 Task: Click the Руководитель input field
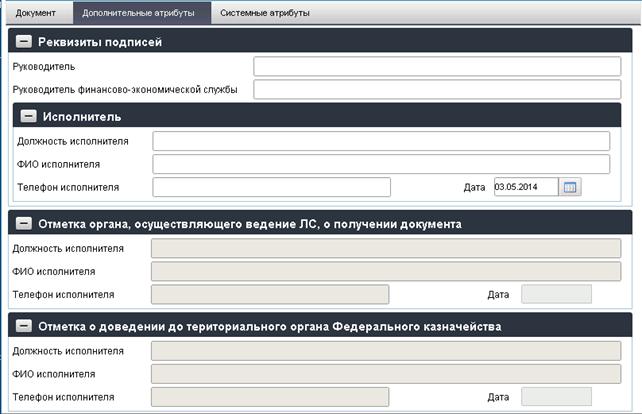point(437,66)
